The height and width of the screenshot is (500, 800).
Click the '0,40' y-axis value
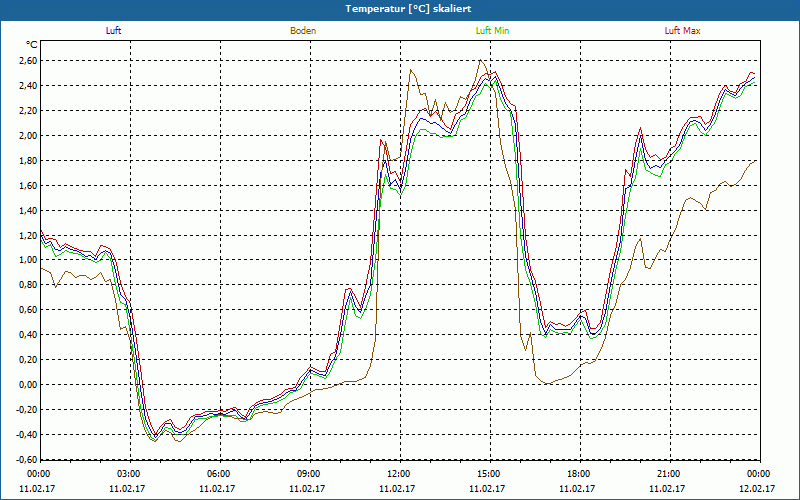(29, 335)
